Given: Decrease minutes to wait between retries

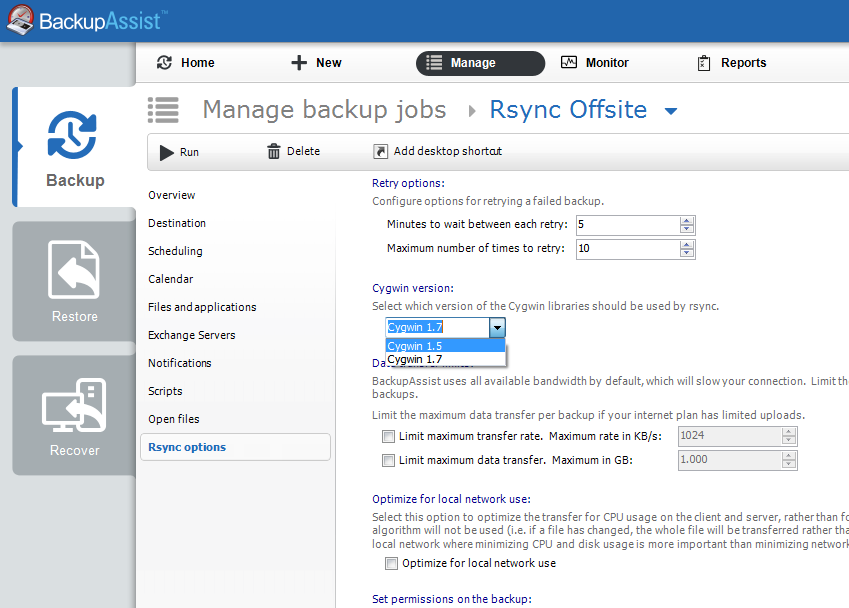Looking at the screenshot, I should point(687,229).
